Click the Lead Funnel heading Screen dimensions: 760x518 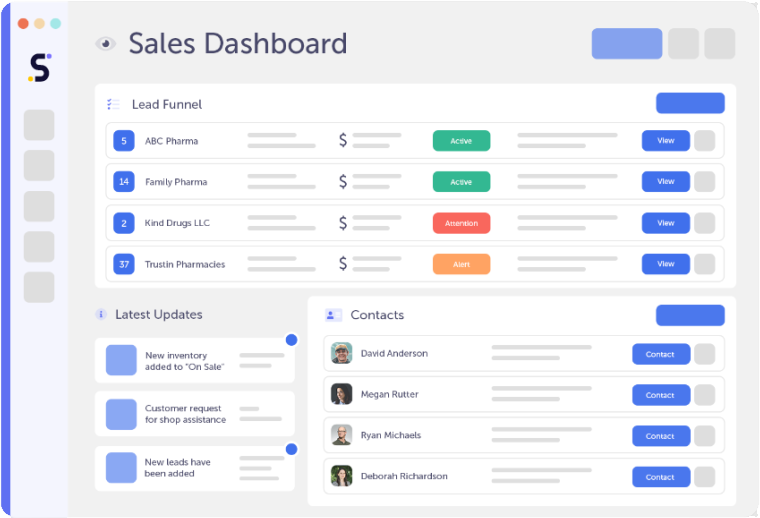click(167, 105)
